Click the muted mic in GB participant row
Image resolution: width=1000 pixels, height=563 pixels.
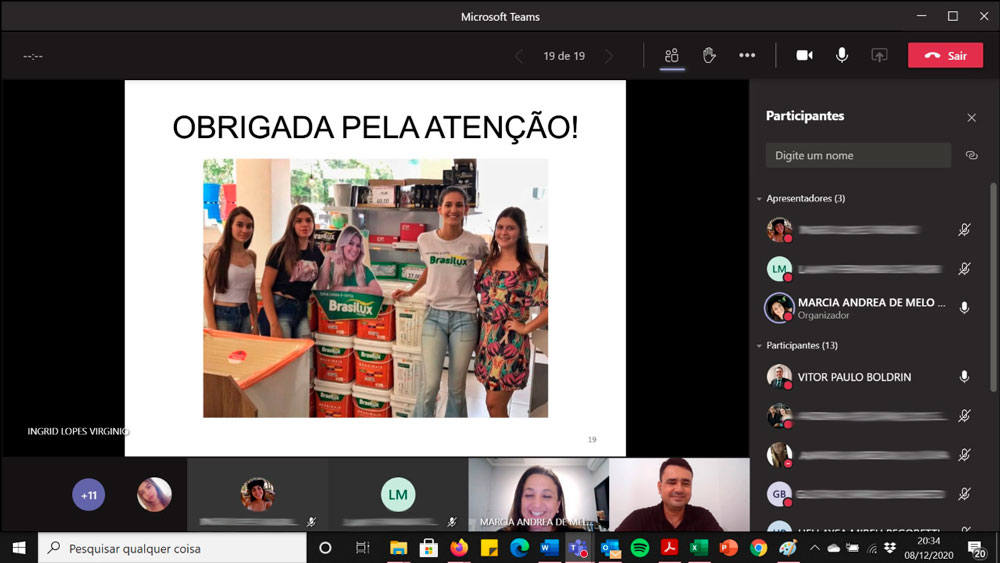964,494
